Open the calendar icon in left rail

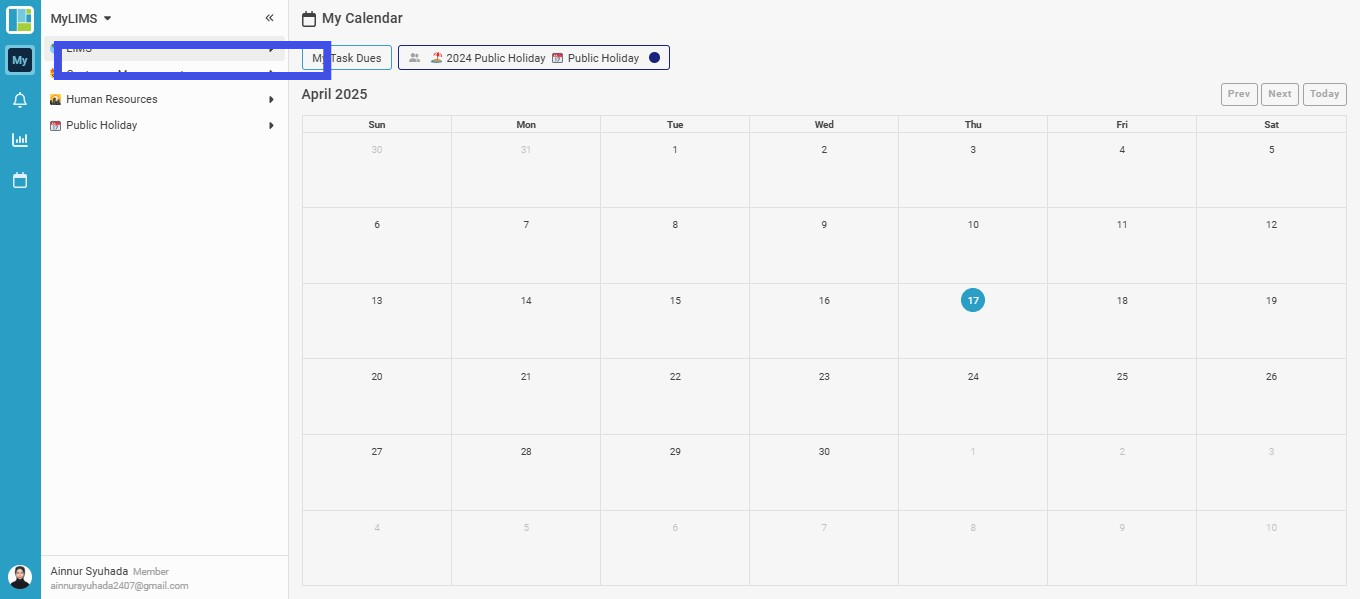coord(20,180)
